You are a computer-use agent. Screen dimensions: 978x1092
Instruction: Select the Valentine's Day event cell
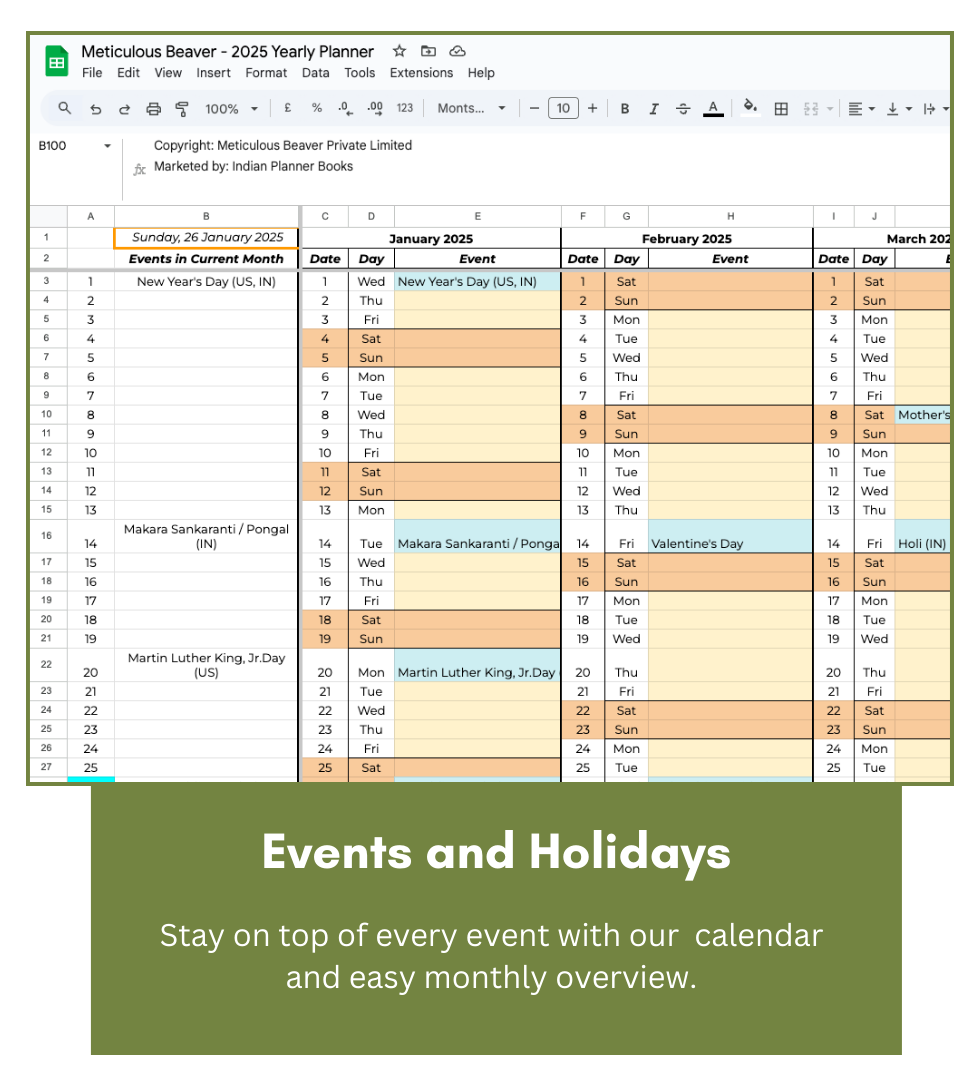coord(730,544)
